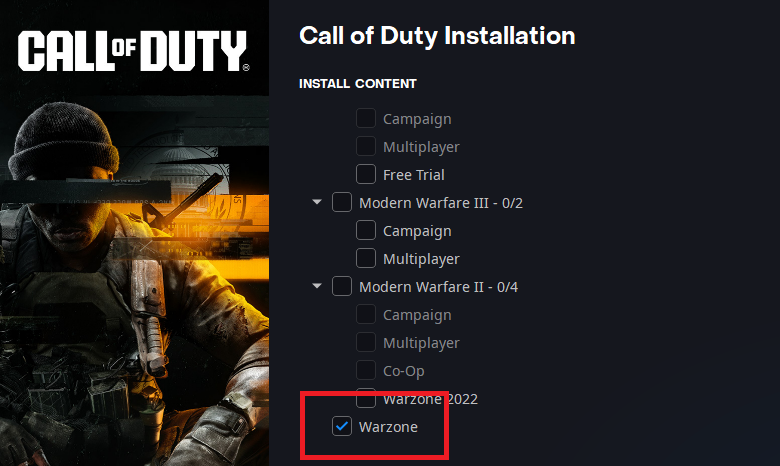Check the Co-Op checkbox
Viewport: 780px width, 466px height.
[366, 370]
